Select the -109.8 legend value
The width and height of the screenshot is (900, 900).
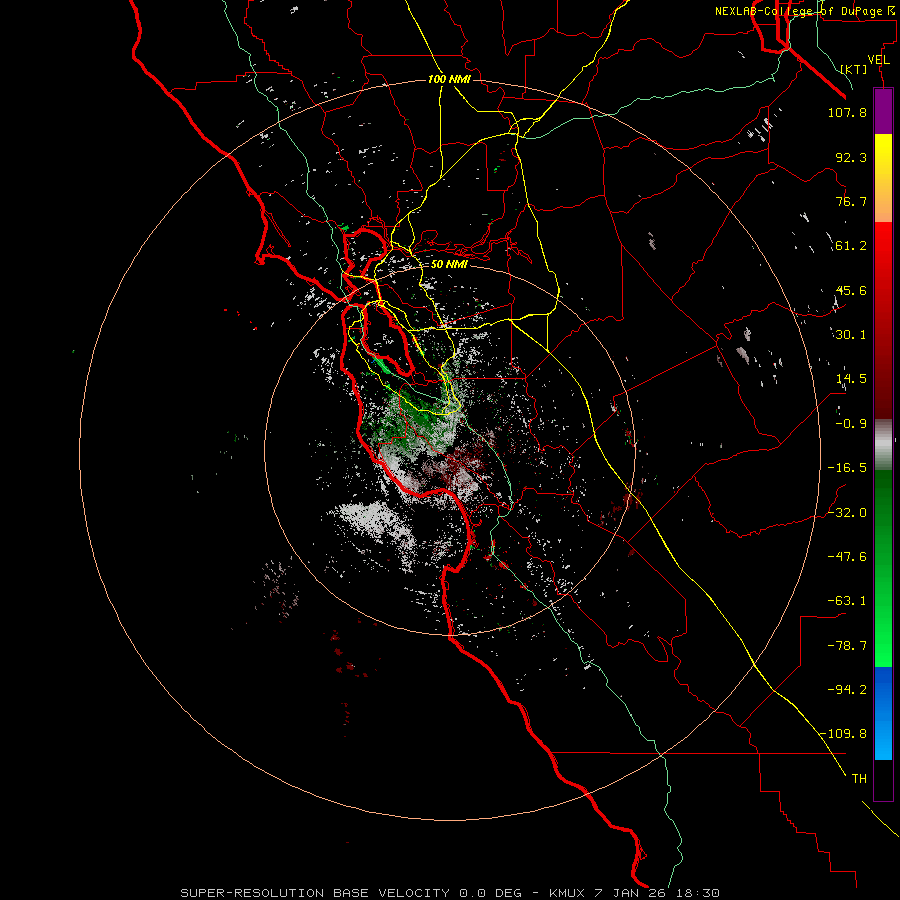tap(843, 734)
